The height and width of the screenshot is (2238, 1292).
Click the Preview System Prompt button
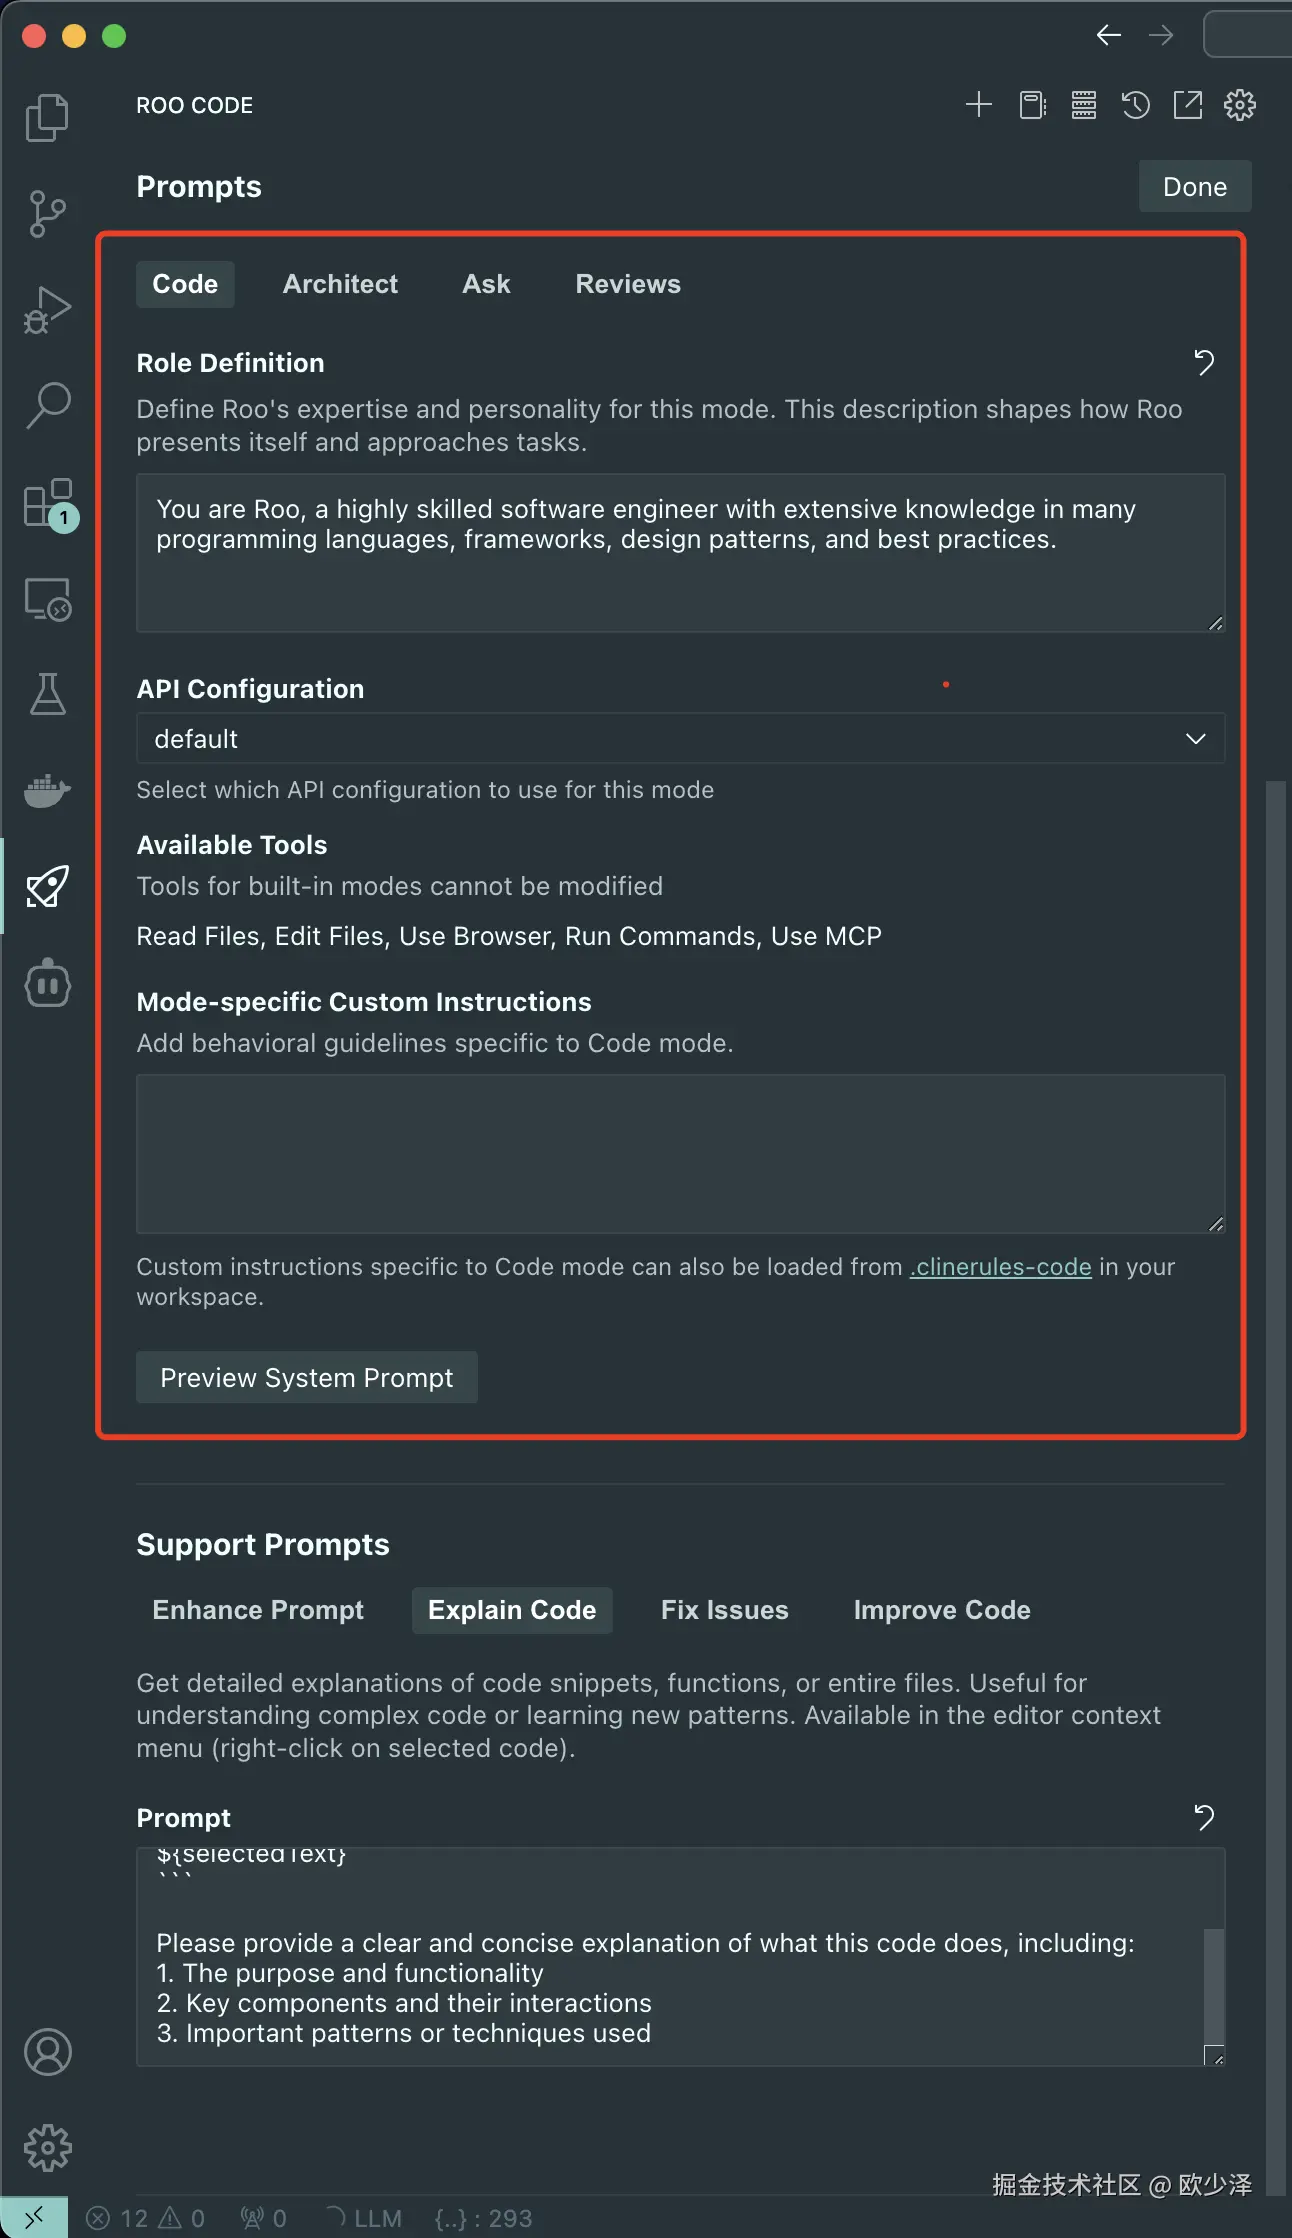(307, 1377)
